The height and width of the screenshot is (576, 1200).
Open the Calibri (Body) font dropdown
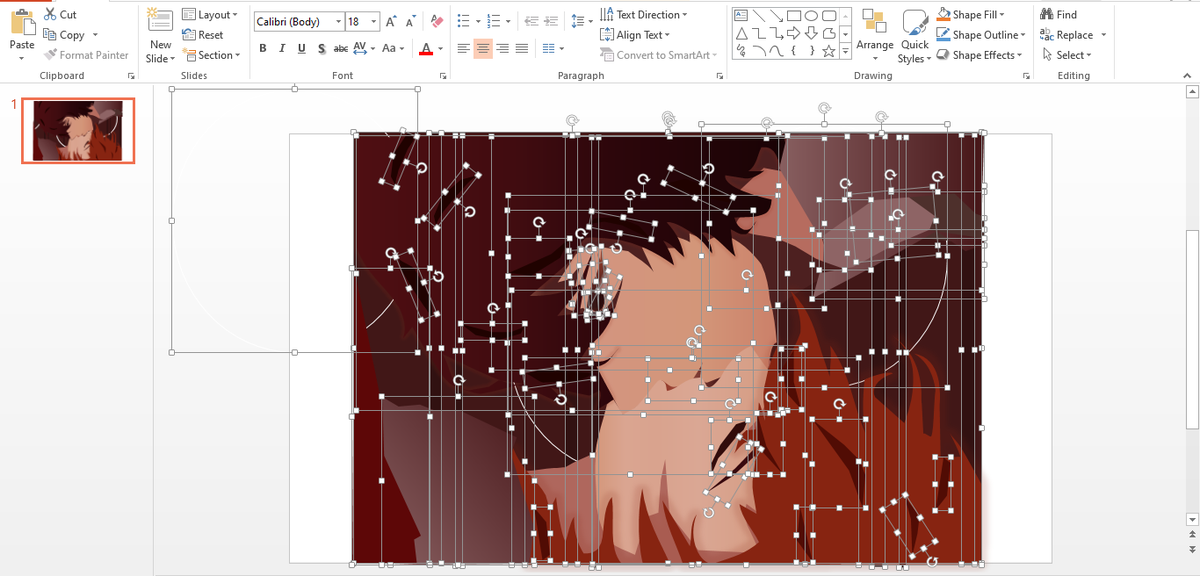[338, 21]
